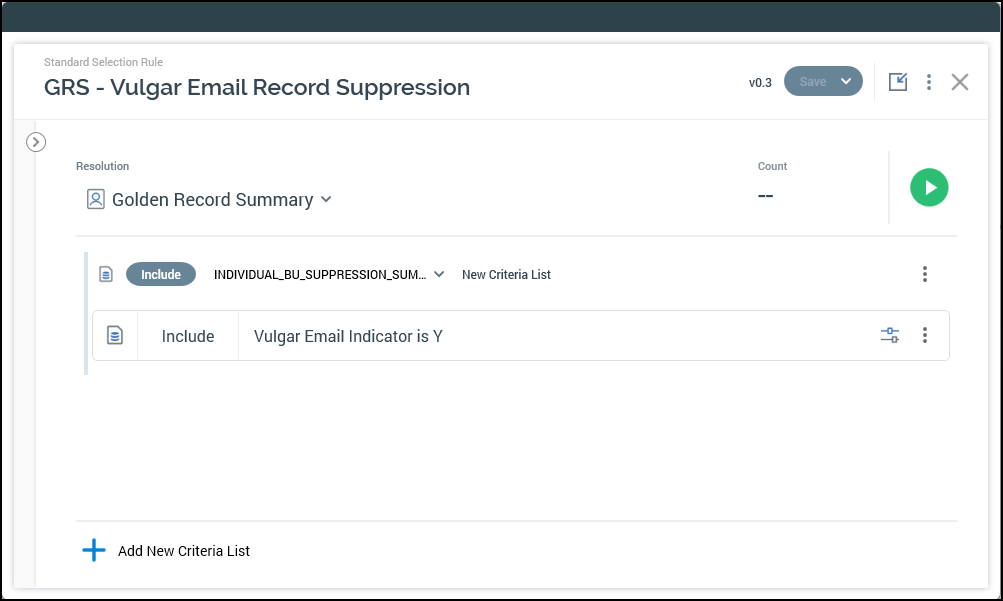1003x601 pixels.
Task: Open the criteria list three-dot menu
Action: (x=925, y=274)
